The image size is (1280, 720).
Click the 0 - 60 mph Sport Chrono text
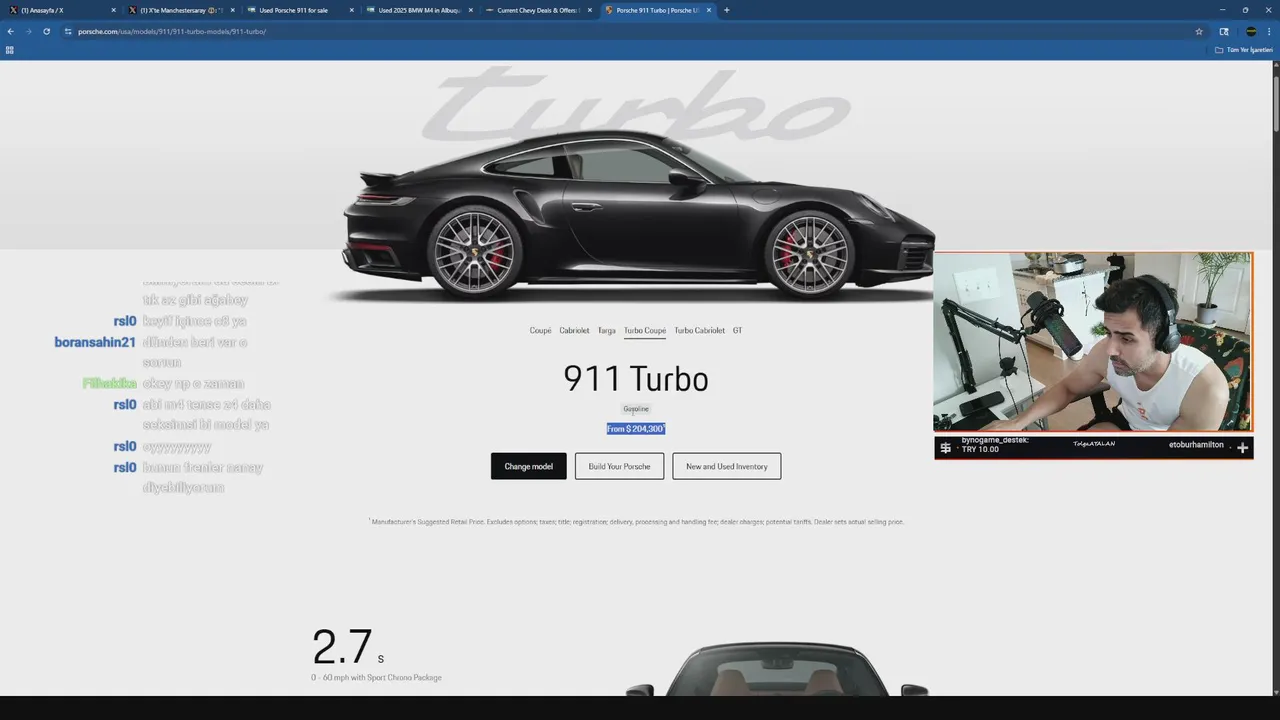click(376, 678)
